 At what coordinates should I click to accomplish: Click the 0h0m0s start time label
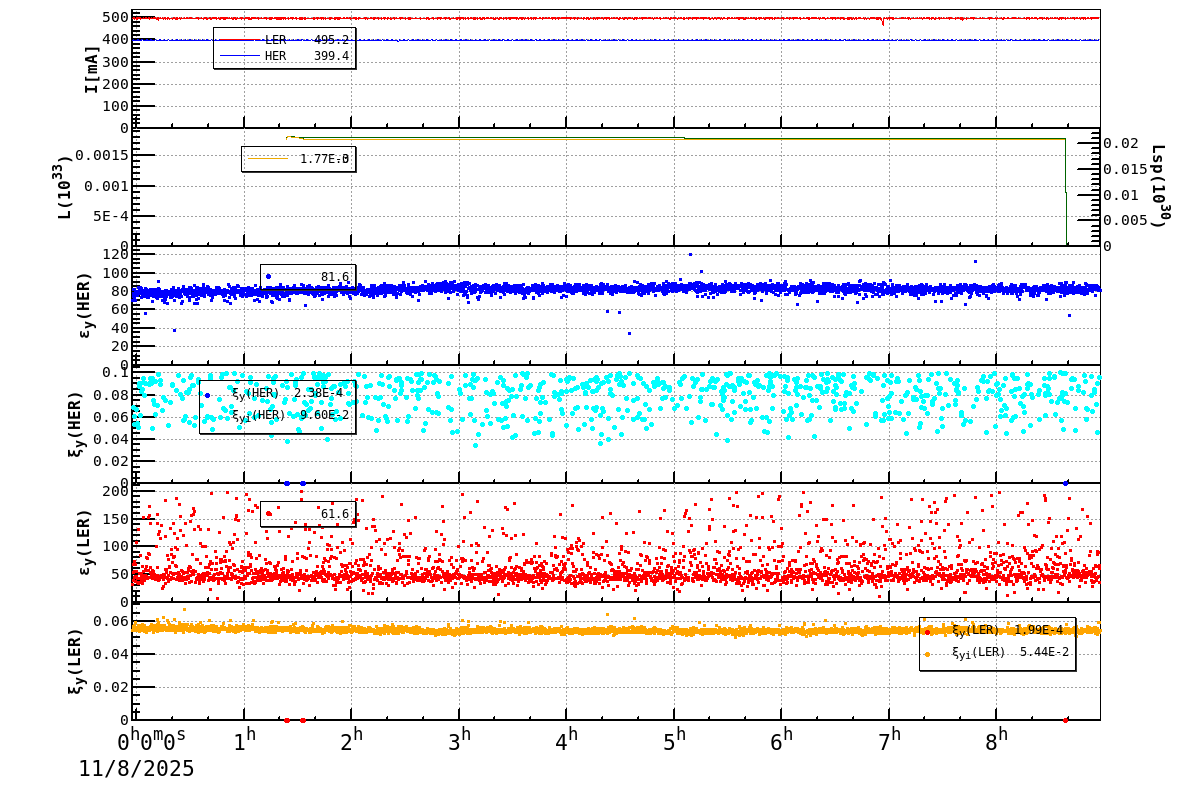click(152, 741)
